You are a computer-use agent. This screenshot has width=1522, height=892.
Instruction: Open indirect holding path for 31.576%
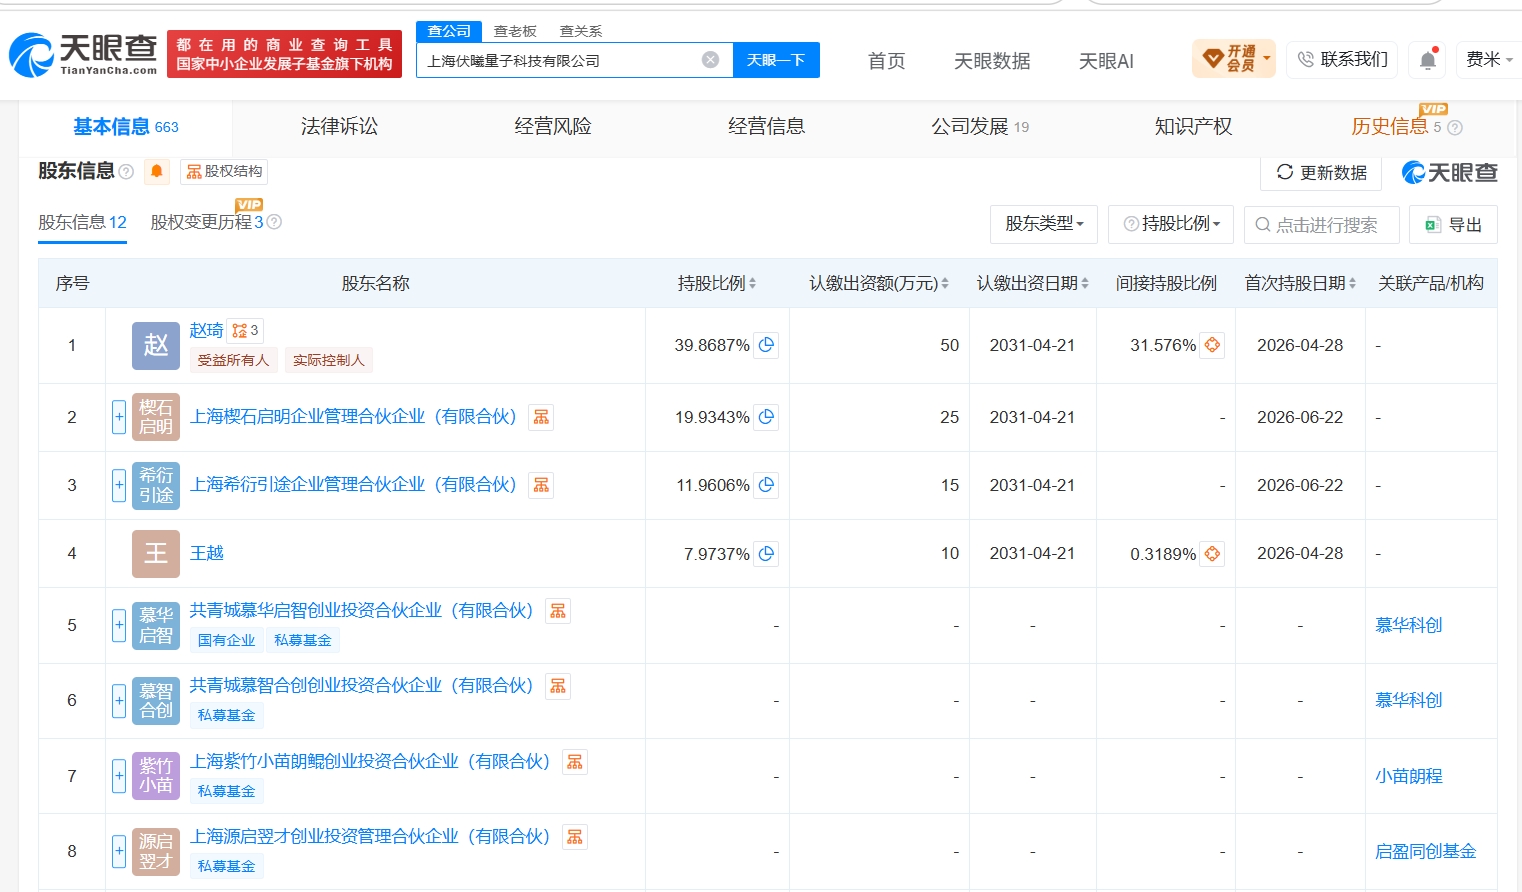[1212, 345]
